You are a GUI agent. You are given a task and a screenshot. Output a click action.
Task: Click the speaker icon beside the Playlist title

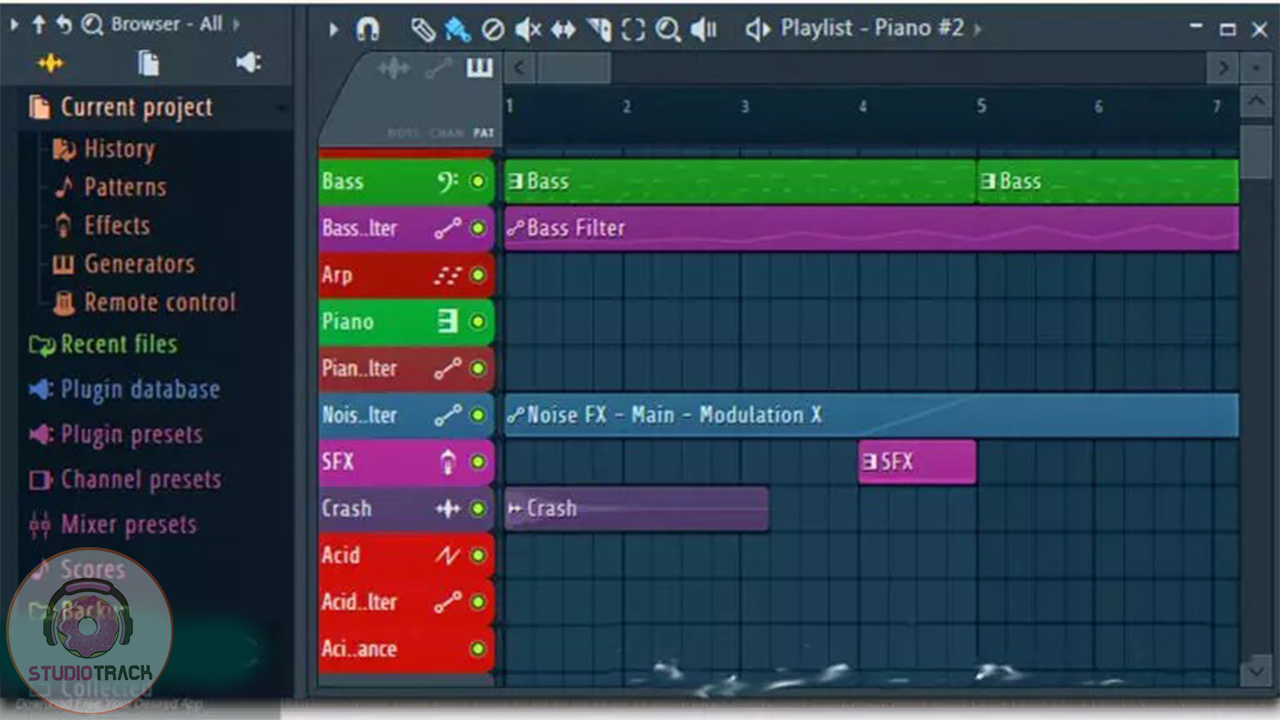[758, 29]
